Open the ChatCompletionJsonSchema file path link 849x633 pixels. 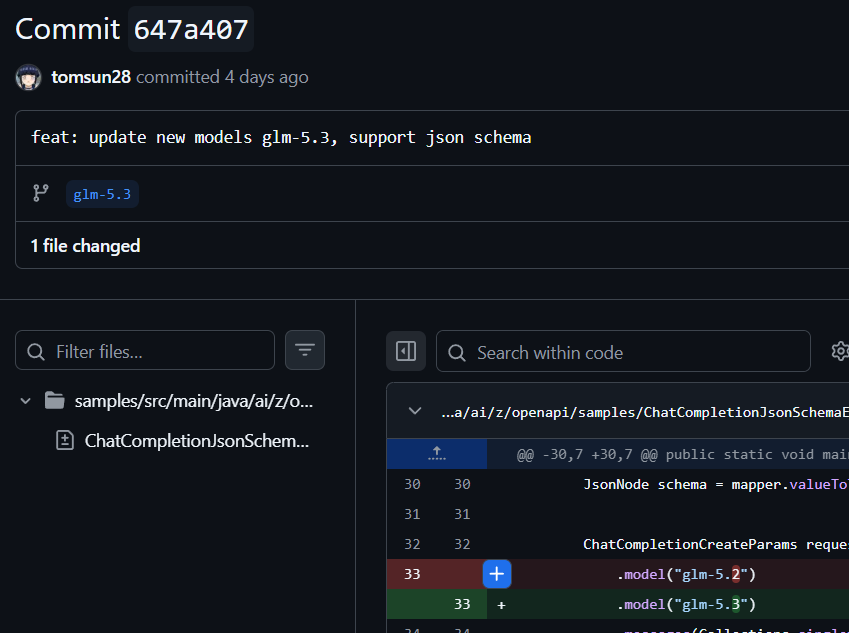click(x=644, y=413)
